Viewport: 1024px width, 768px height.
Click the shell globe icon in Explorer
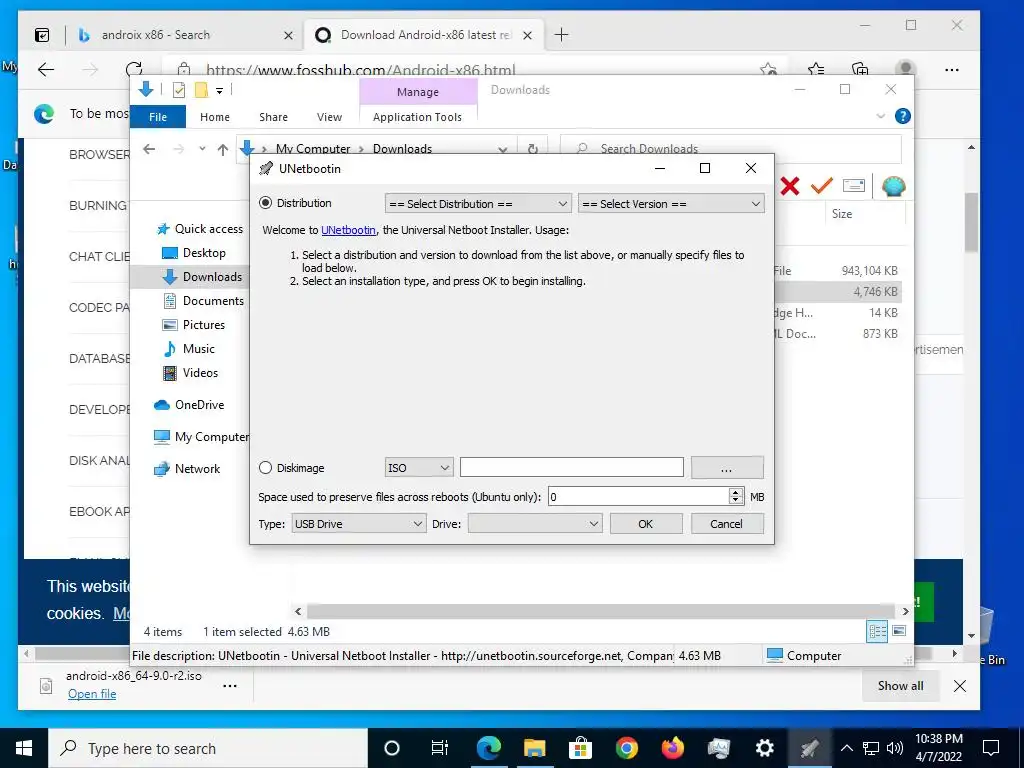point(893,186)
